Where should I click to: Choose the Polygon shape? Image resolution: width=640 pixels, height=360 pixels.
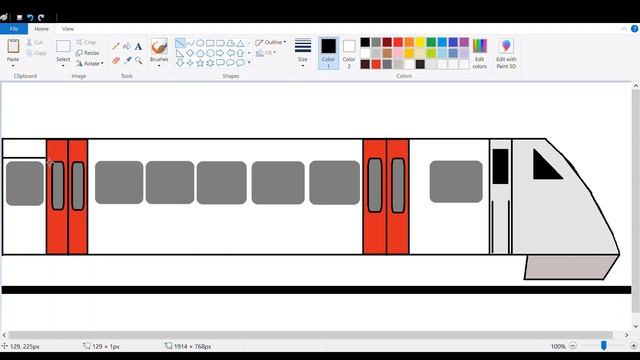pos(230,43)
